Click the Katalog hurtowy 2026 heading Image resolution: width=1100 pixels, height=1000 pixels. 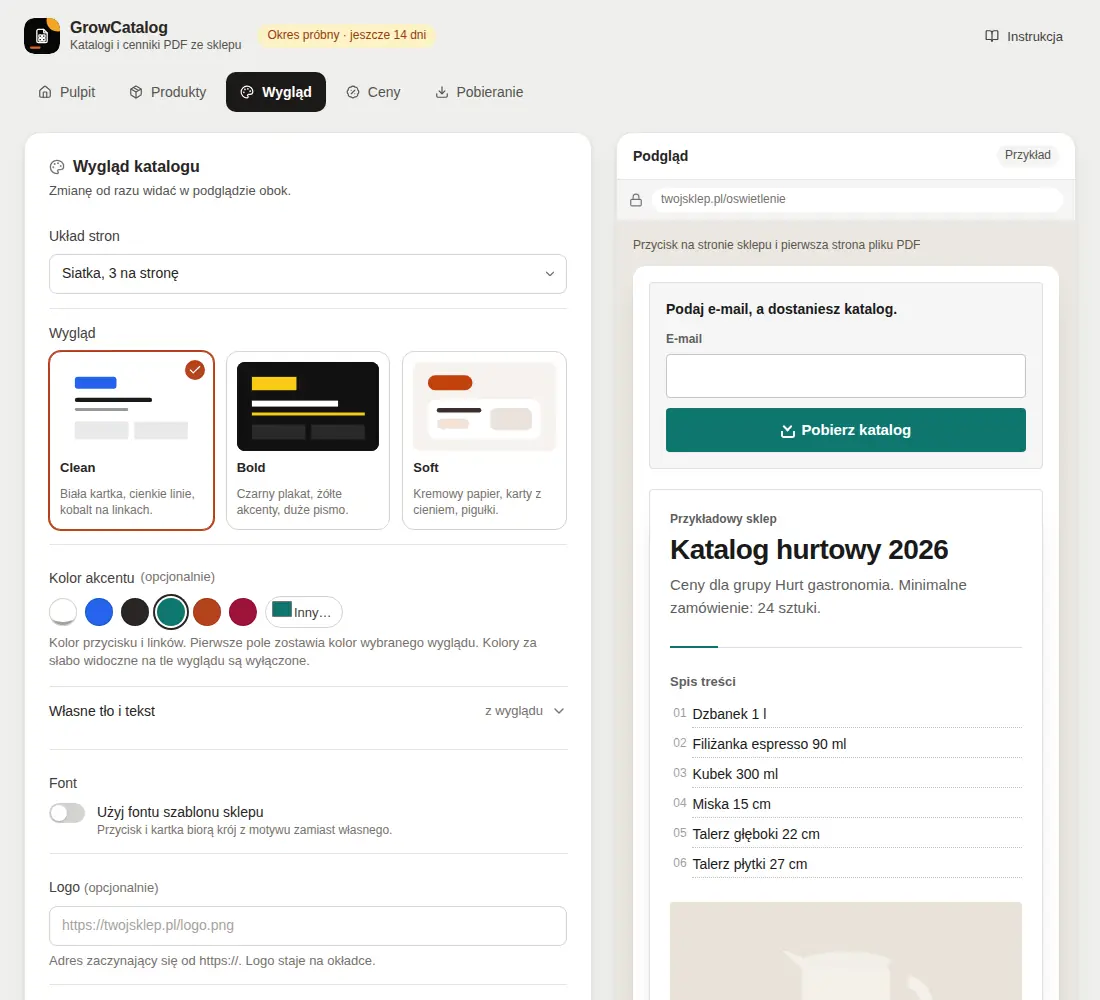point(809,550)
